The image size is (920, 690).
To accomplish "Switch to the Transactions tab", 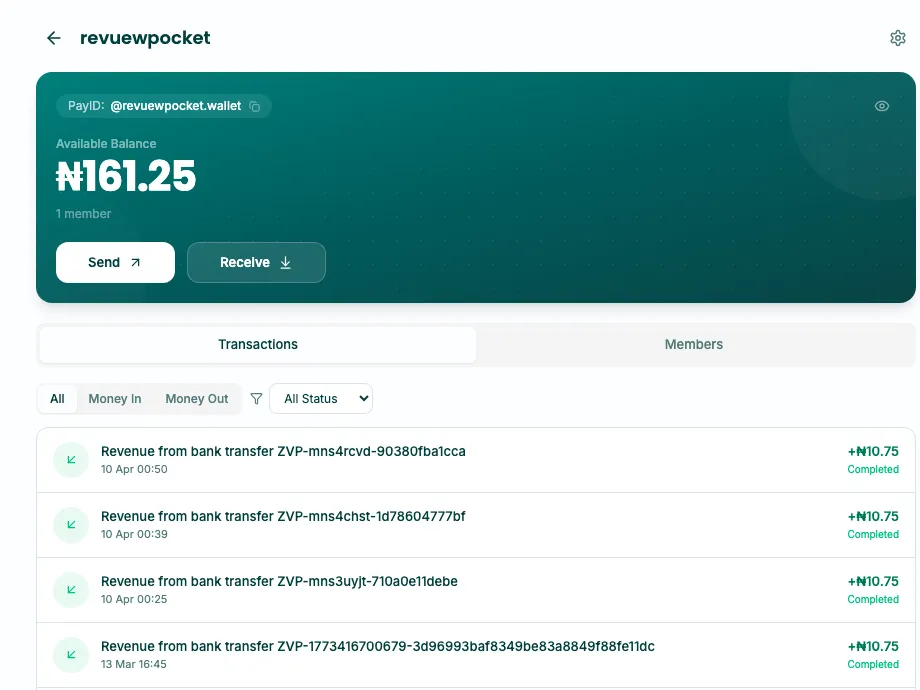I will click(x=258, y=344).
